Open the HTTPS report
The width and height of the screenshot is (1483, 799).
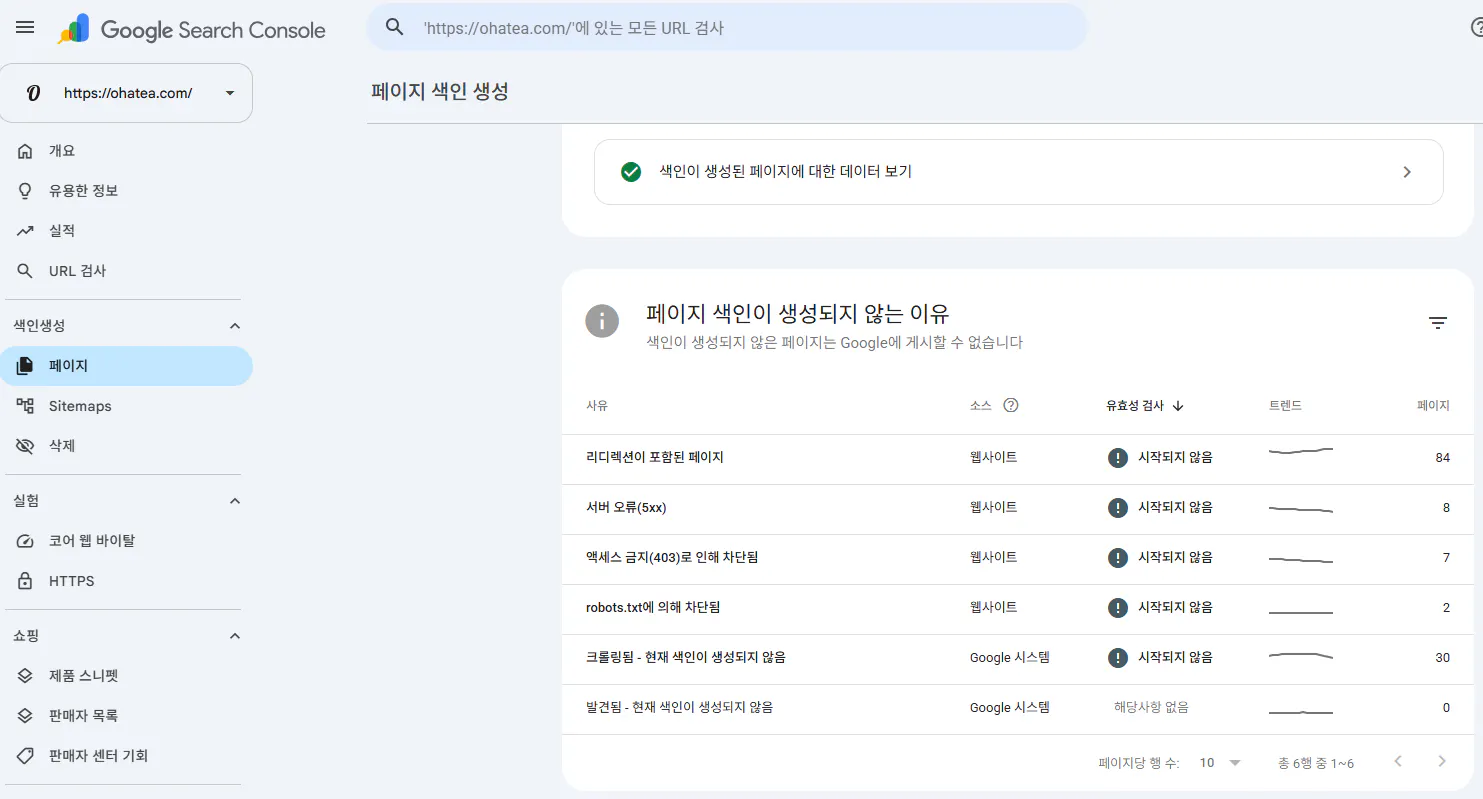pyautogui.click(x=126, y=581)
